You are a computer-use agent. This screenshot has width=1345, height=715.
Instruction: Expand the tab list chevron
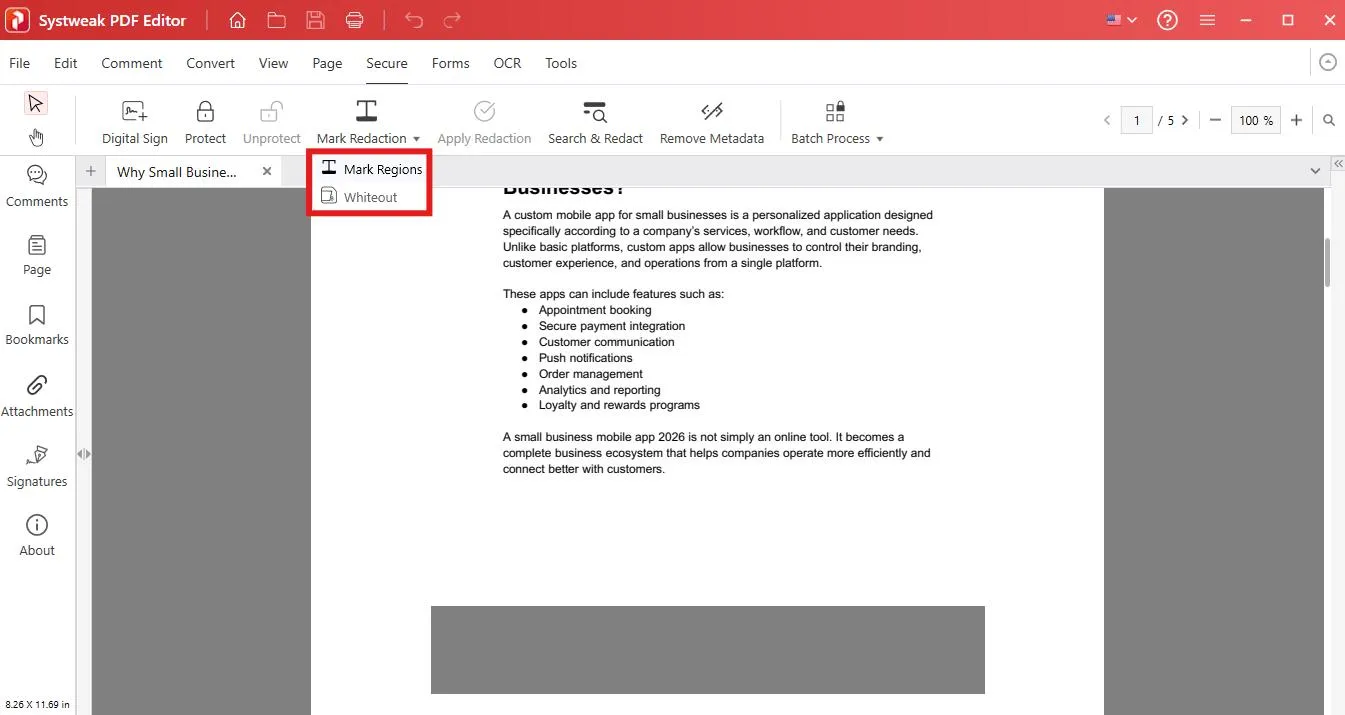pos(1315,171)
